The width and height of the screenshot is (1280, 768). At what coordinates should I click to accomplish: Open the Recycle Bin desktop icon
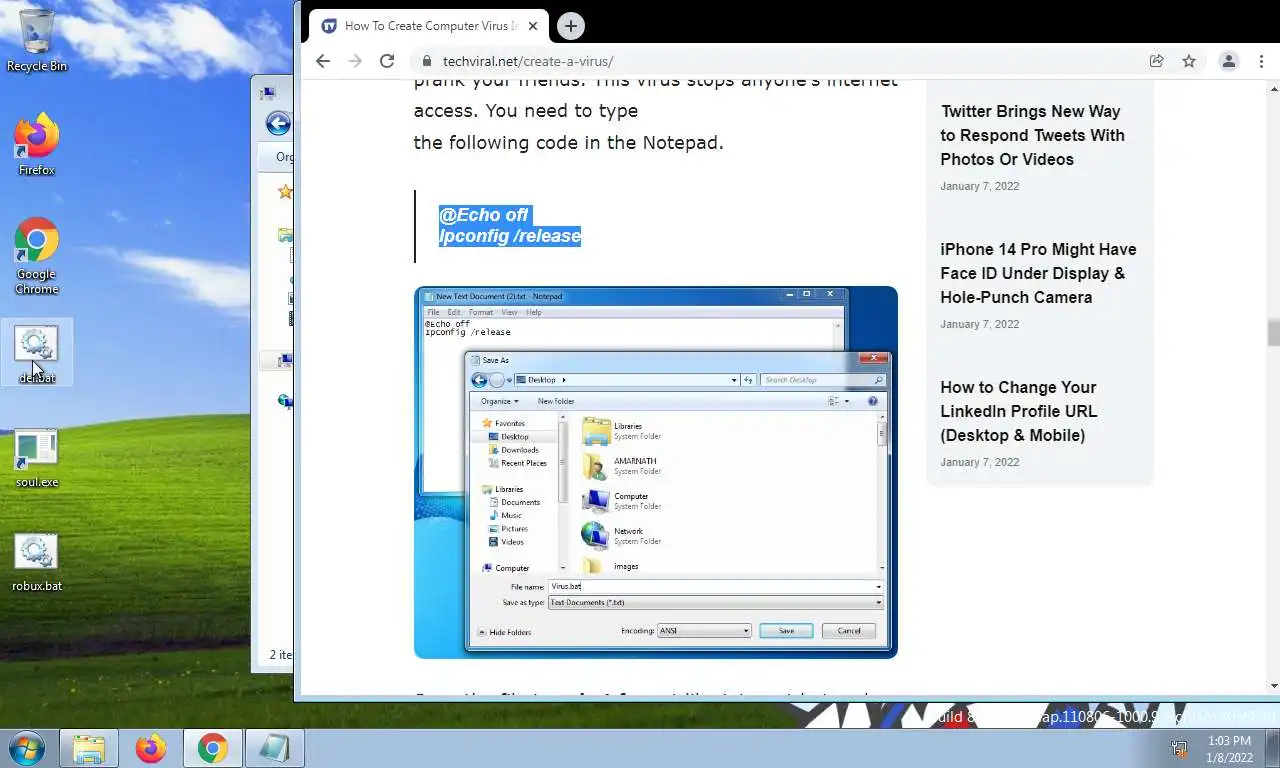(x=37, y=40)
